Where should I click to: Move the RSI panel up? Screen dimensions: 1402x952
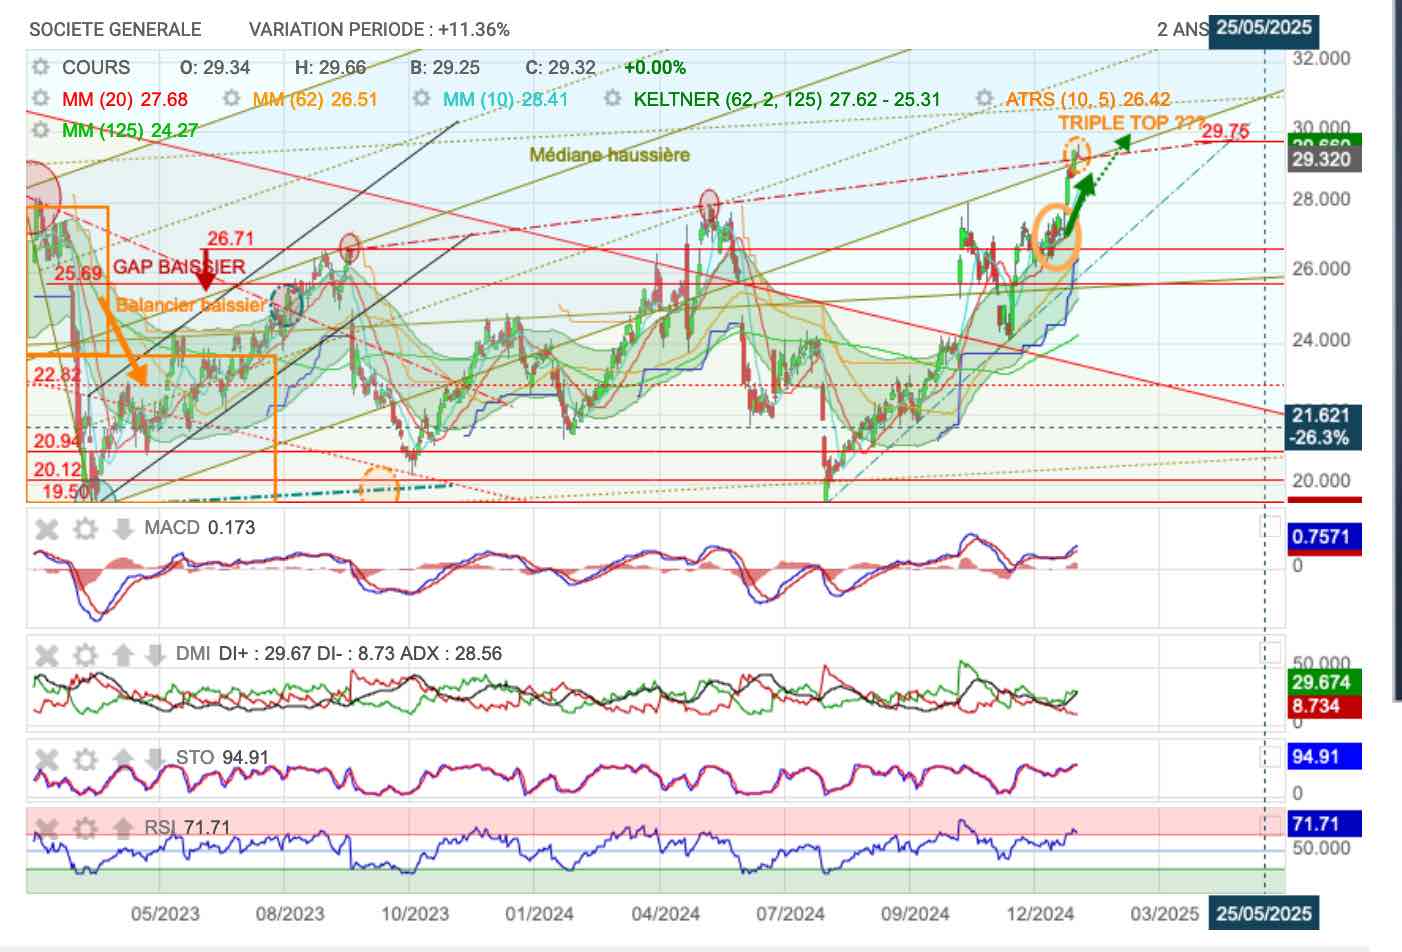pyautogui.click(x=122, y=828)
